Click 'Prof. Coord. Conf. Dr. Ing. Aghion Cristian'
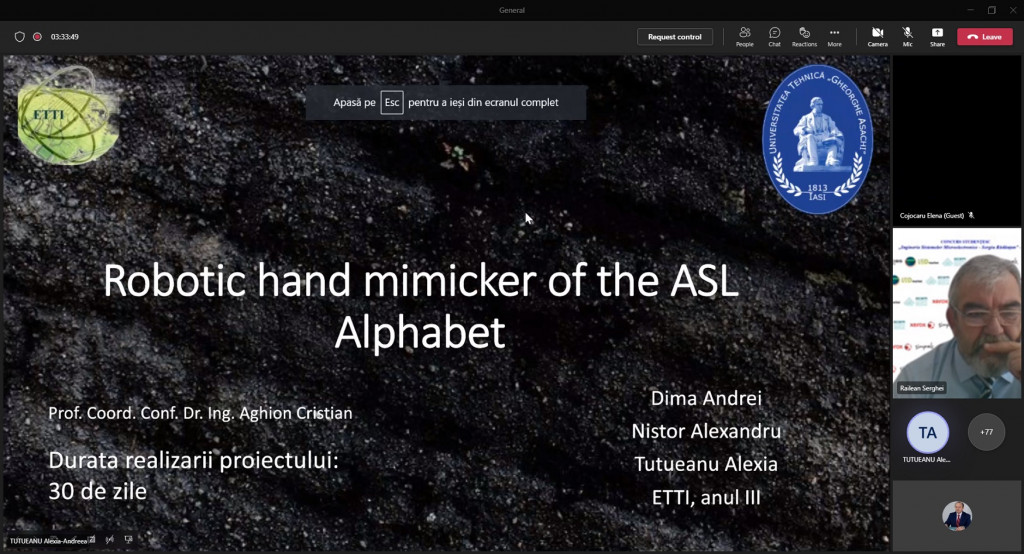Image resolution: width=1024 pixels, height=554 pixels. [200, 413]
